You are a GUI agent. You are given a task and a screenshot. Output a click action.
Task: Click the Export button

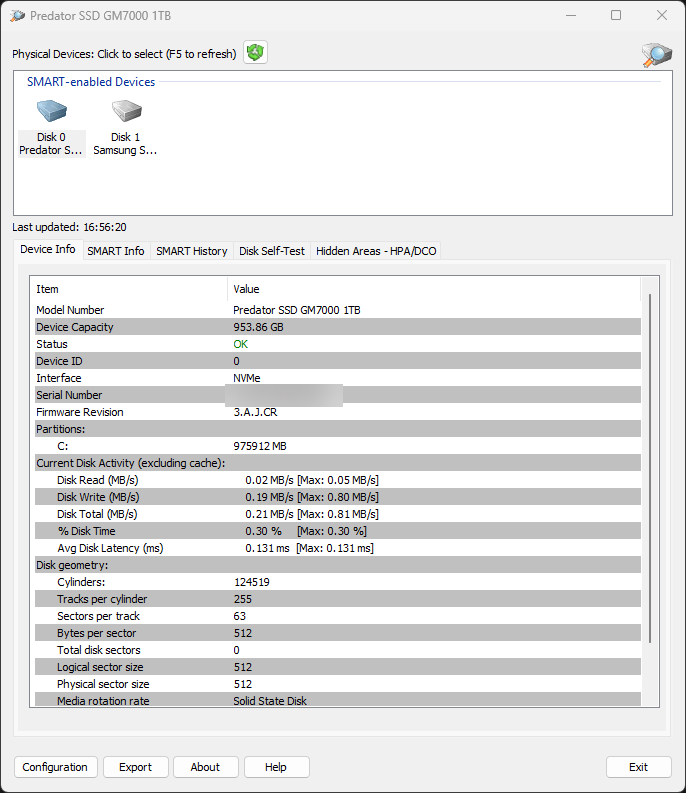135,767
